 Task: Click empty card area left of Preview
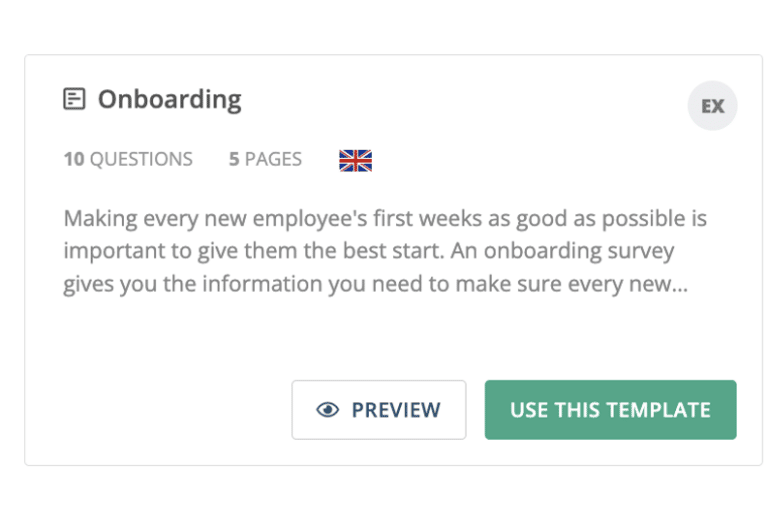pyautogui.click(x=158, y=410)
